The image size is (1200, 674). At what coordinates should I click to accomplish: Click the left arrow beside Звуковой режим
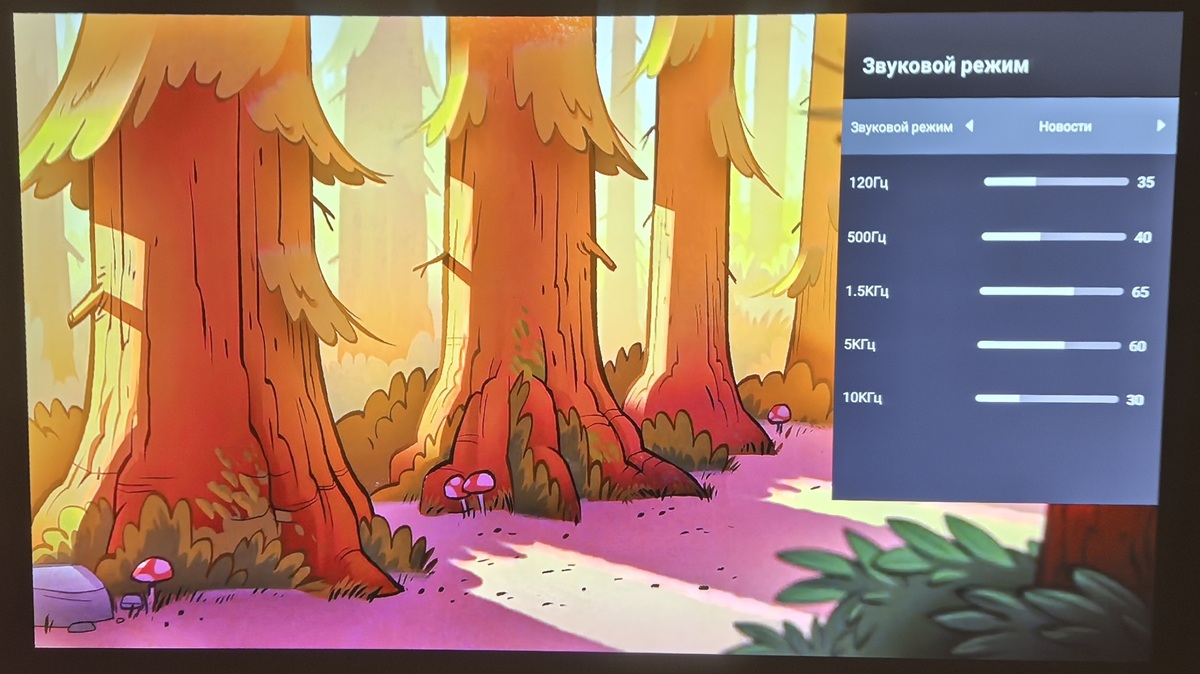969,127
